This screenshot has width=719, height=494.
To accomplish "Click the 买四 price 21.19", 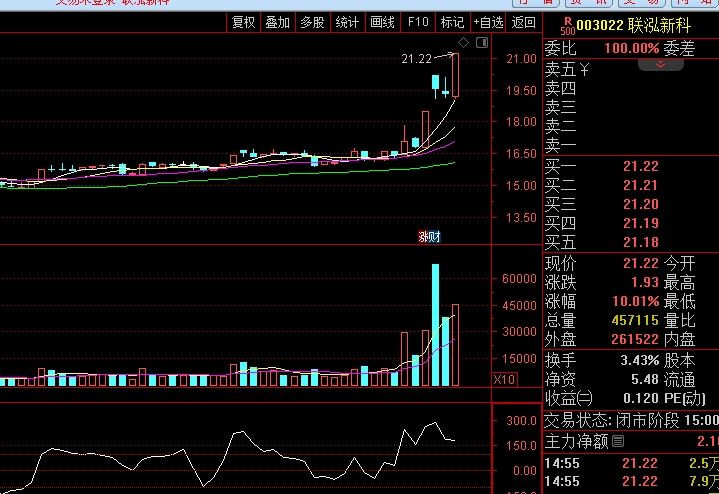I will click(641, 223).
